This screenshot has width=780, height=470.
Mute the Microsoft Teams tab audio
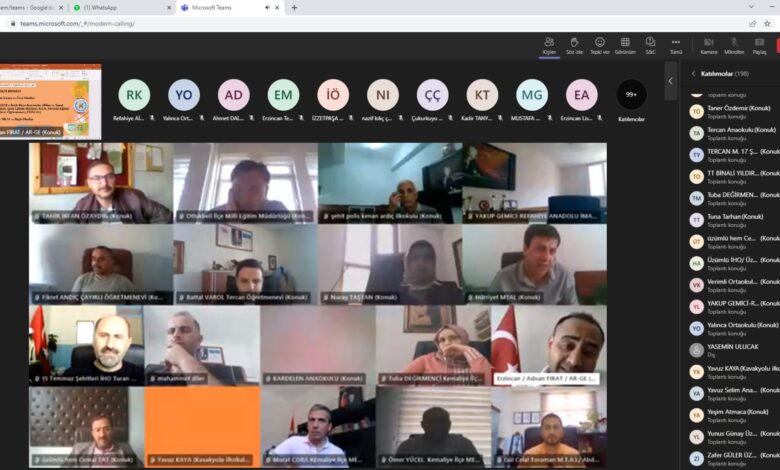pos(269,7)
